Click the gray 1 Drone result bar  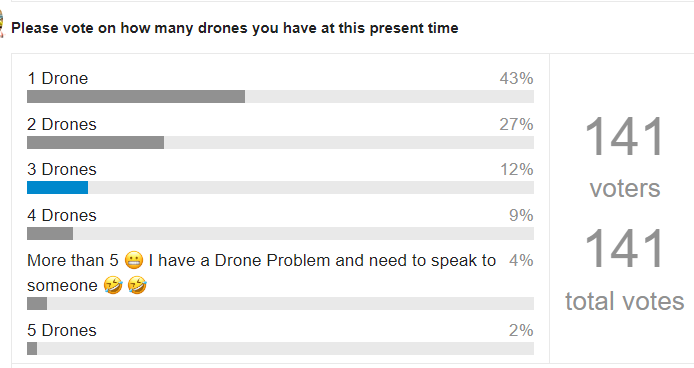tap(136, 97)
